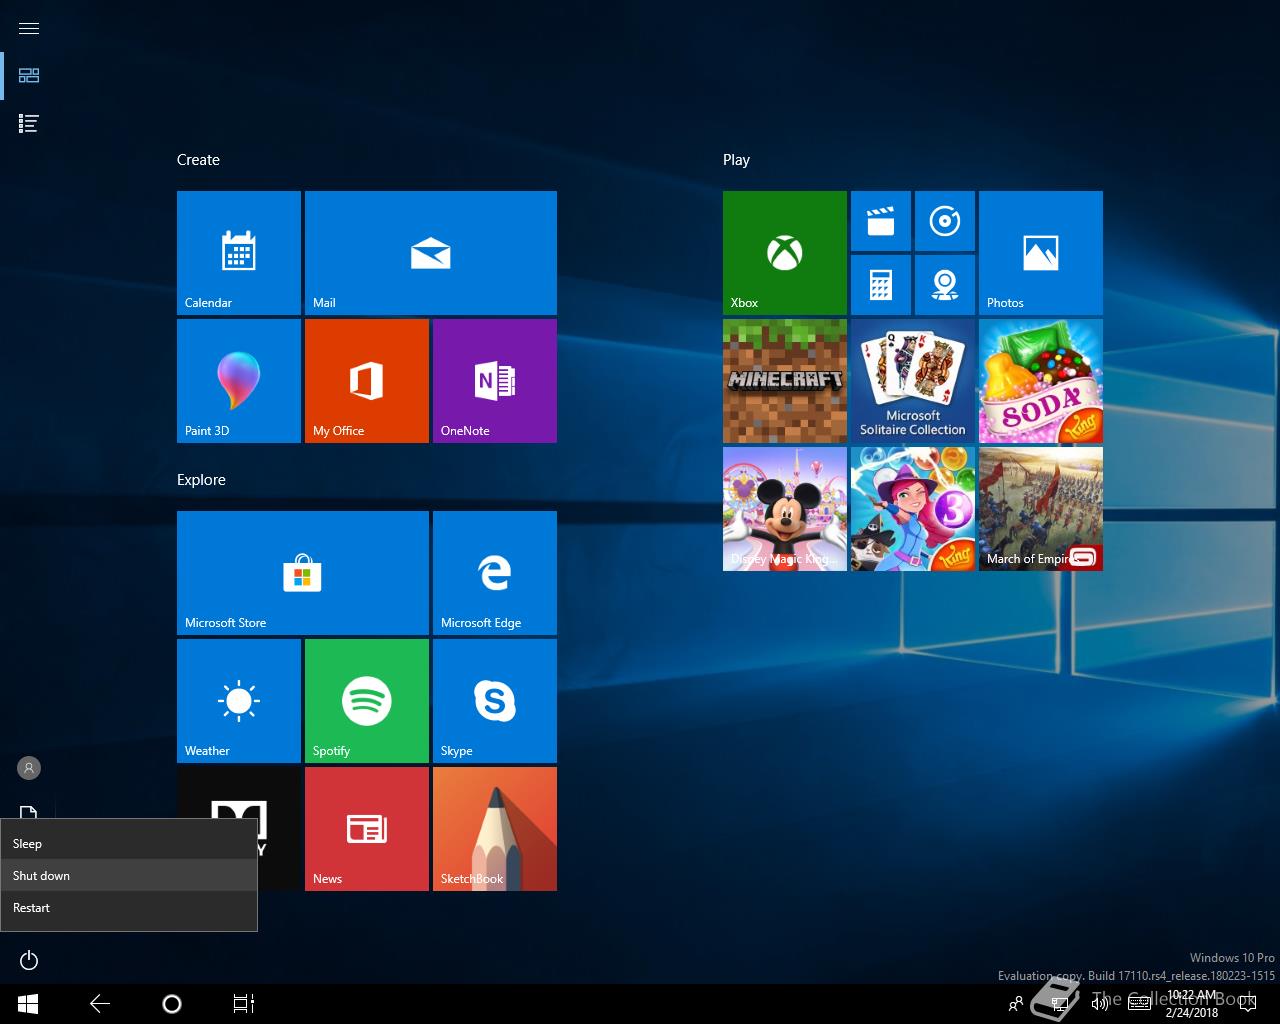
Task: Open Task View on the taskbar
Action: (x=244, y=1004)
